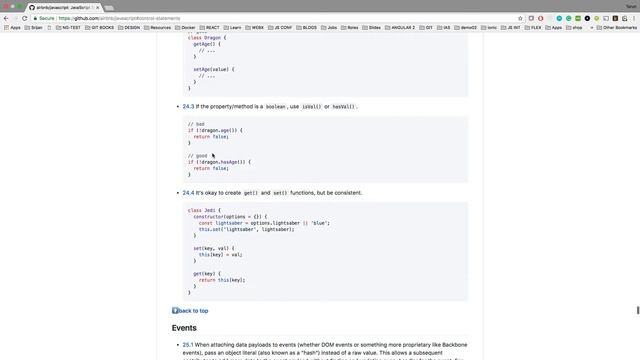640x360 pixels.
Task: Click the back to top link
Action: click(193, 311)
